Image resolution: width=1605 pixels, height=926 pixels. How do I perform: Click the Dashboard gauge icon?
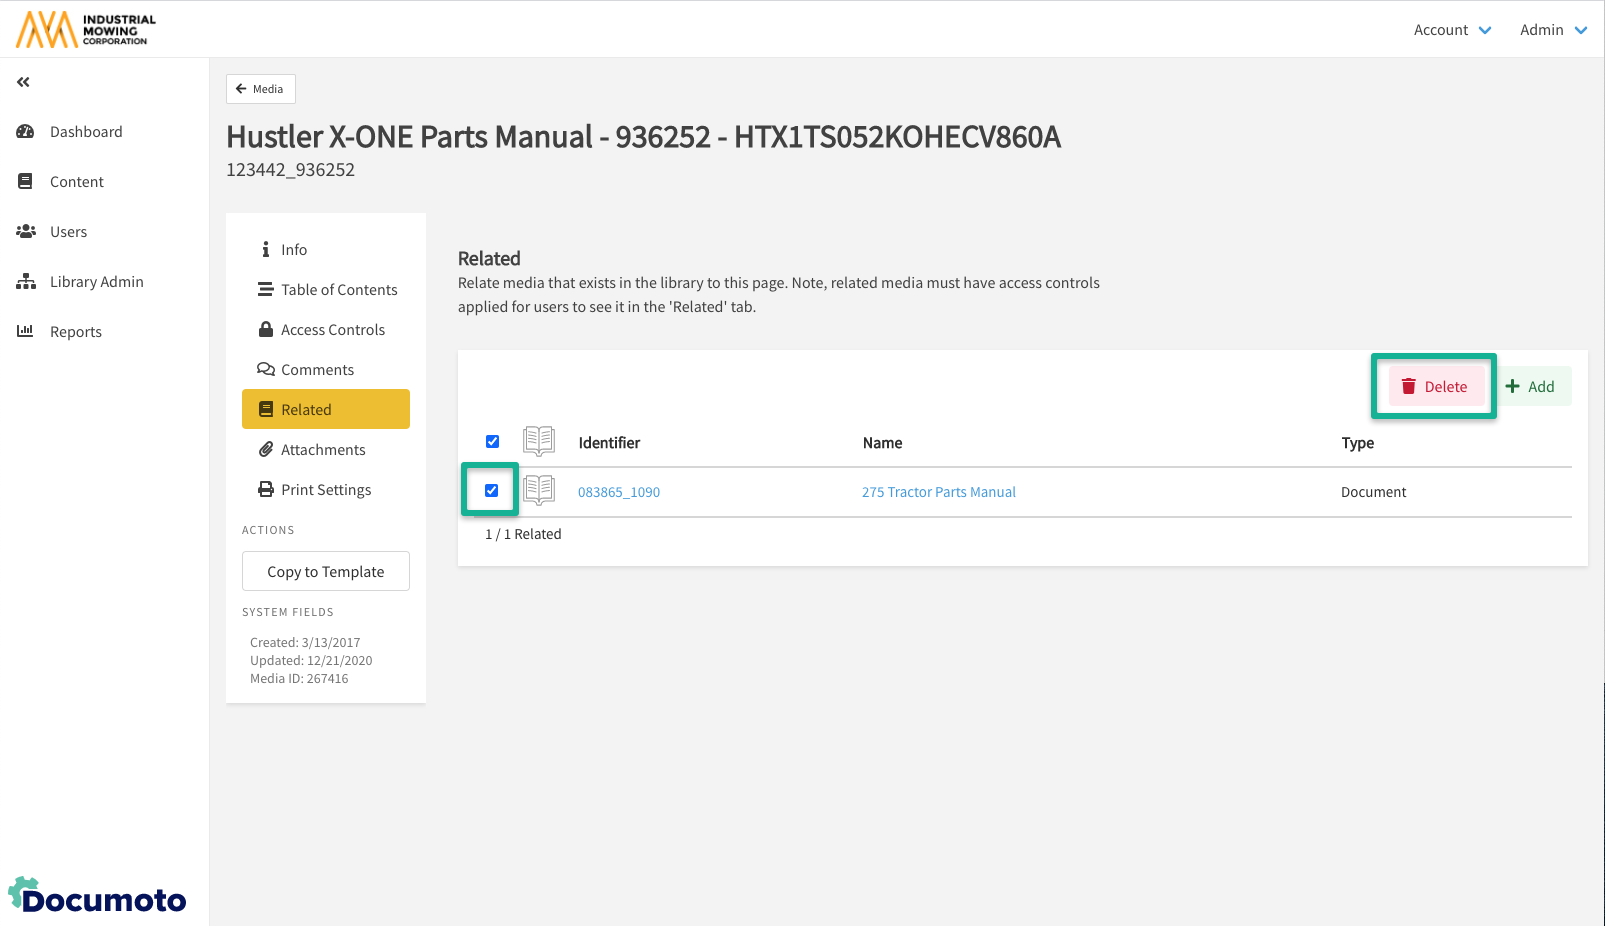pos(26,132)
